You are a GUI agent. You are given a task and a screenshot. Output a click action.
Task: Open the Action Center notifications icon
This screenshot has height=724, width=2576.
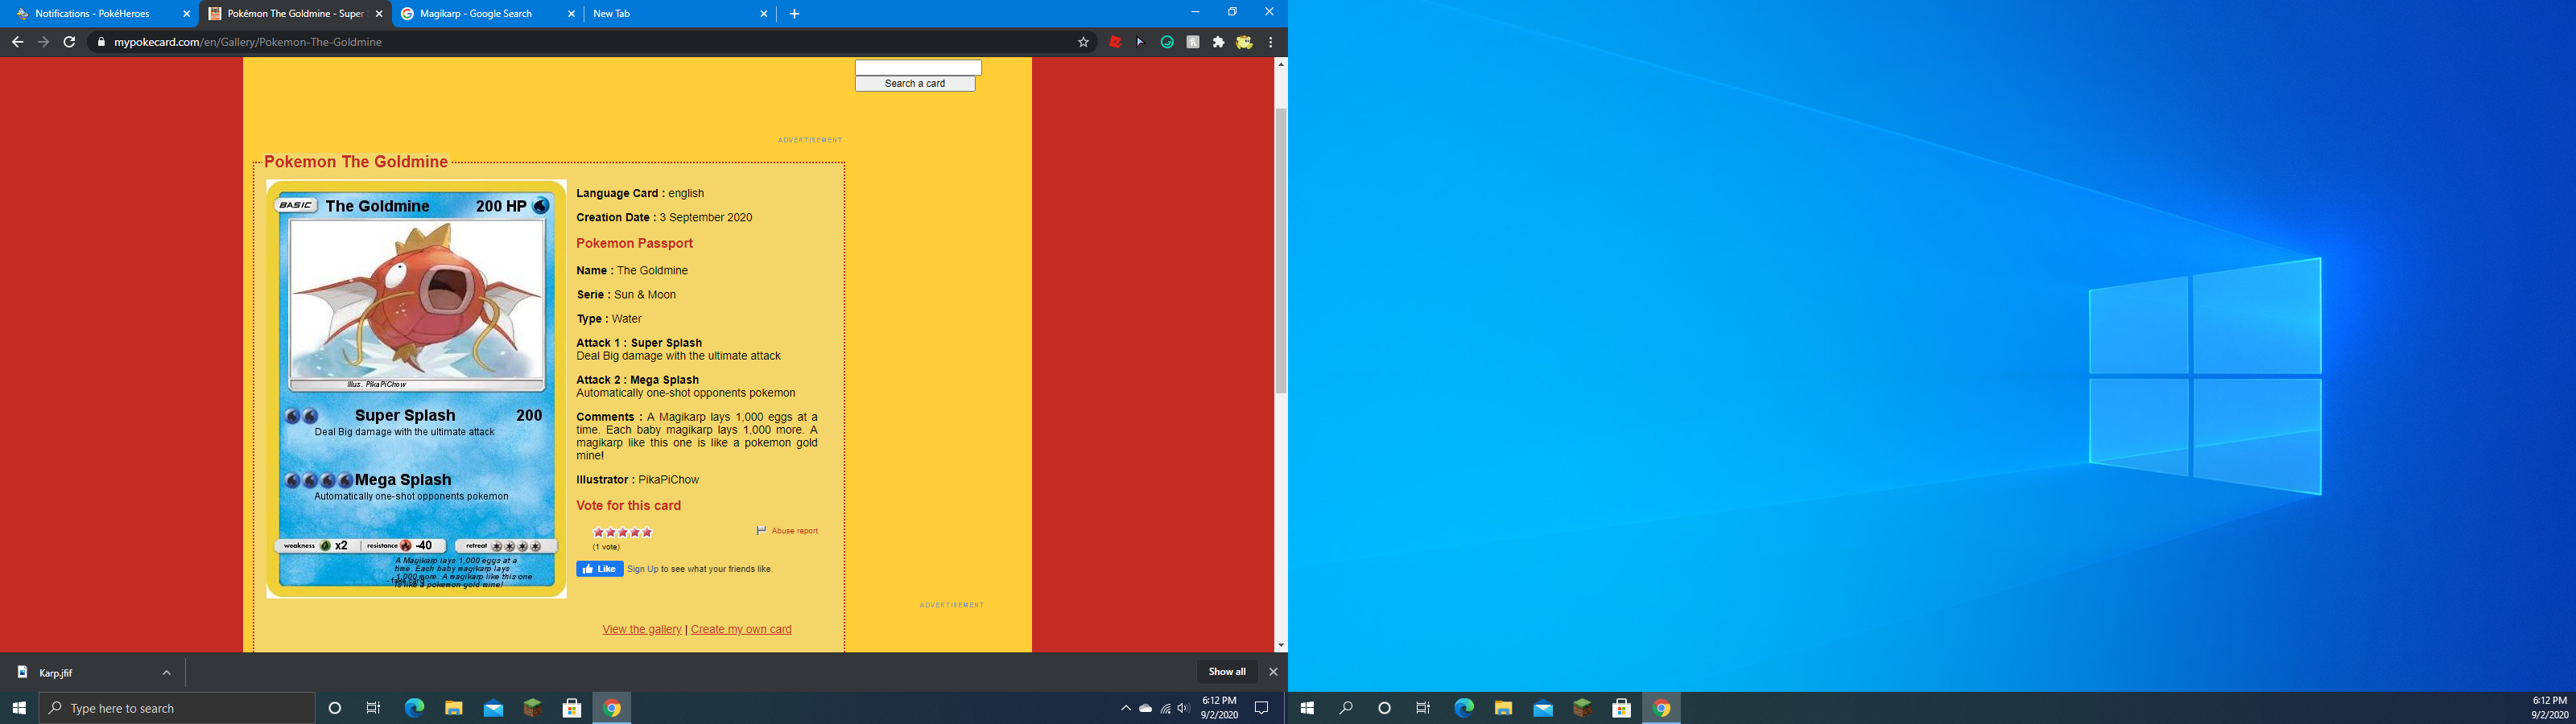[x=1262, y=708]
